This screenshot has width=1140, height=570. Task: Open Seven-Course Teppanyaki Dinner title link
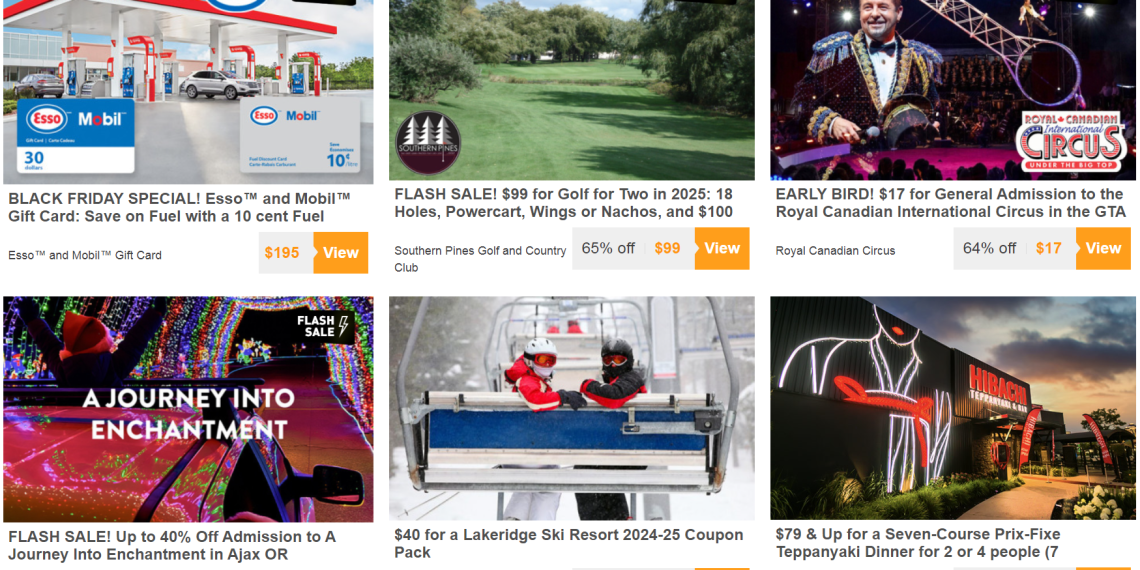point(918,543)
